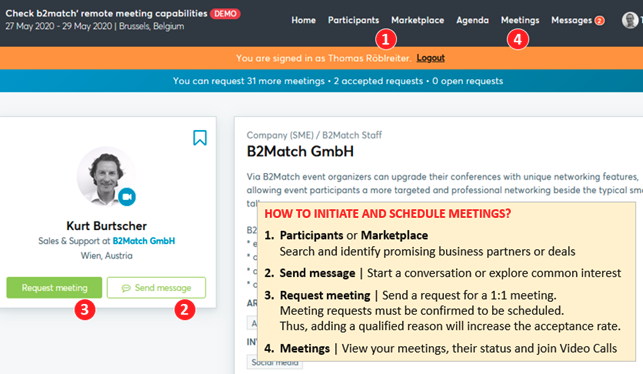
Task: Click the Send message button
Action: [x=156, y=287]
